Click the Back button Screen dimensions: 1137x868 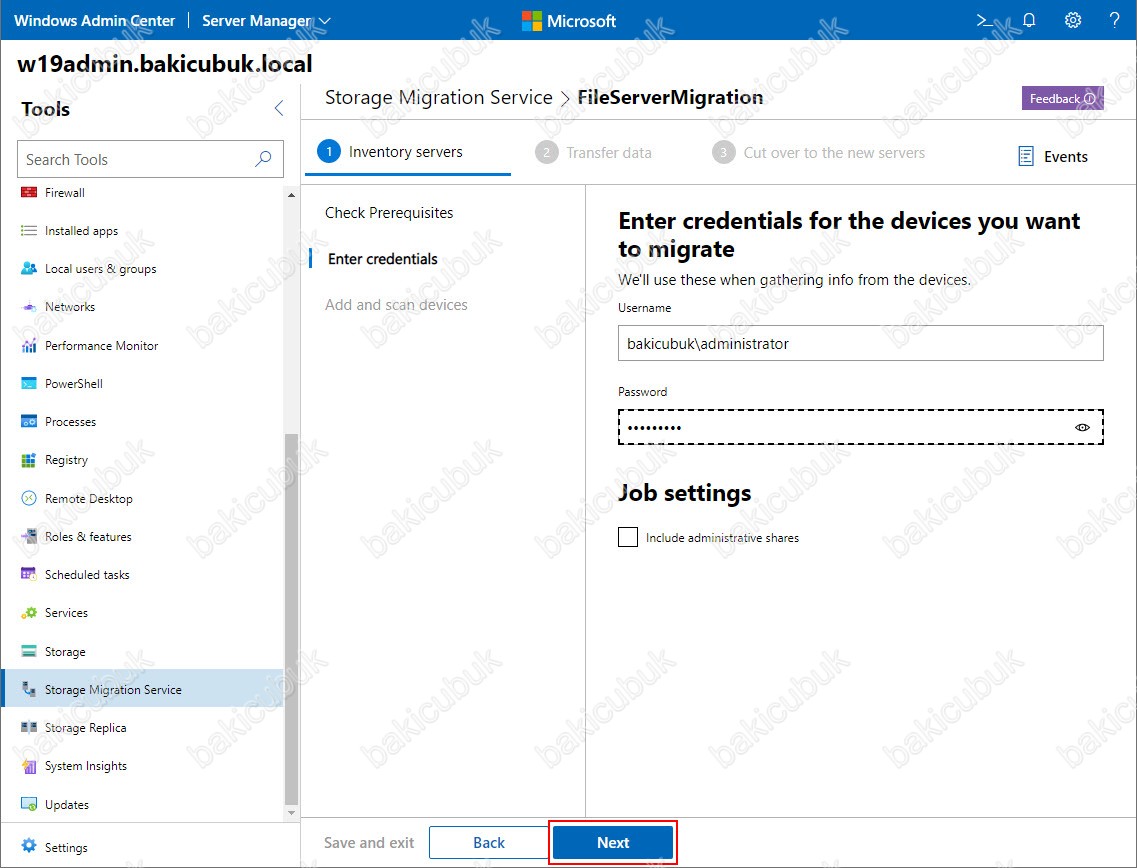[x=489, y=843]
